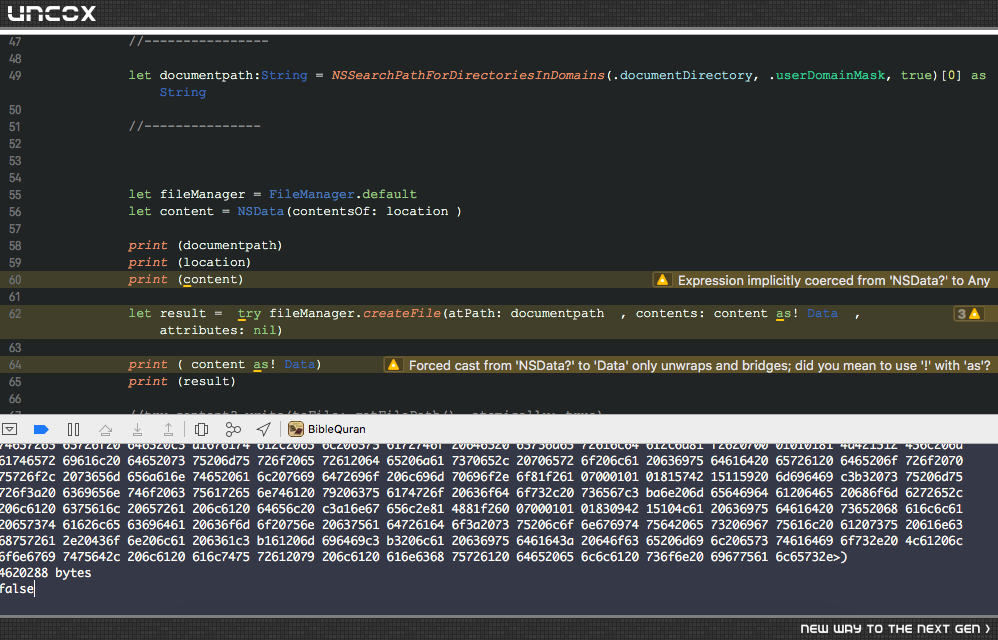998x640 pixels.
Task: Click the warning icon on line 60
Action: pyautogui.click(x=663, y=280)
